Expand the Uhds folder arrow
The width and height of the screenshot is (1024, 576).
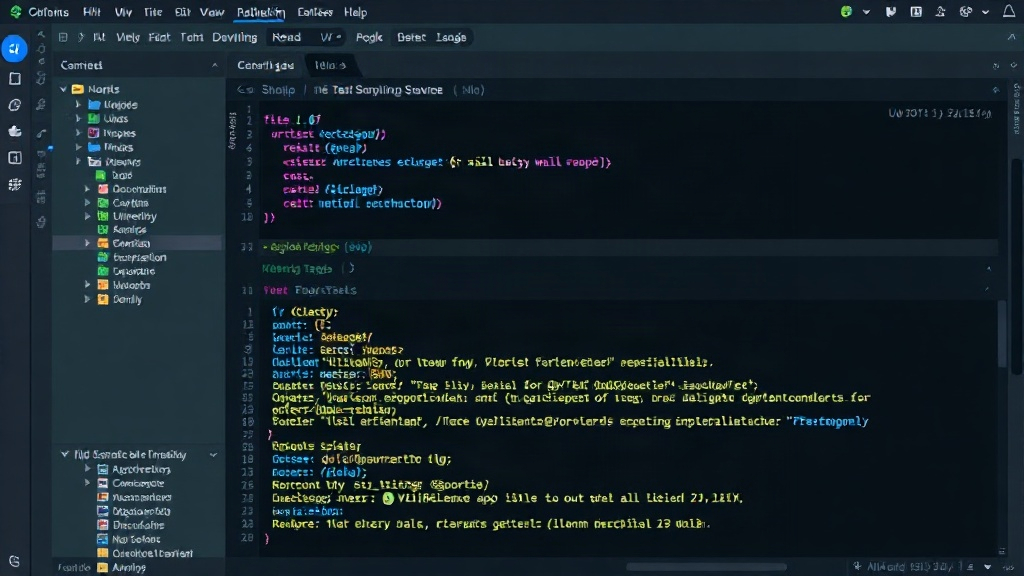pyautogui.click(x=78, y=118)
